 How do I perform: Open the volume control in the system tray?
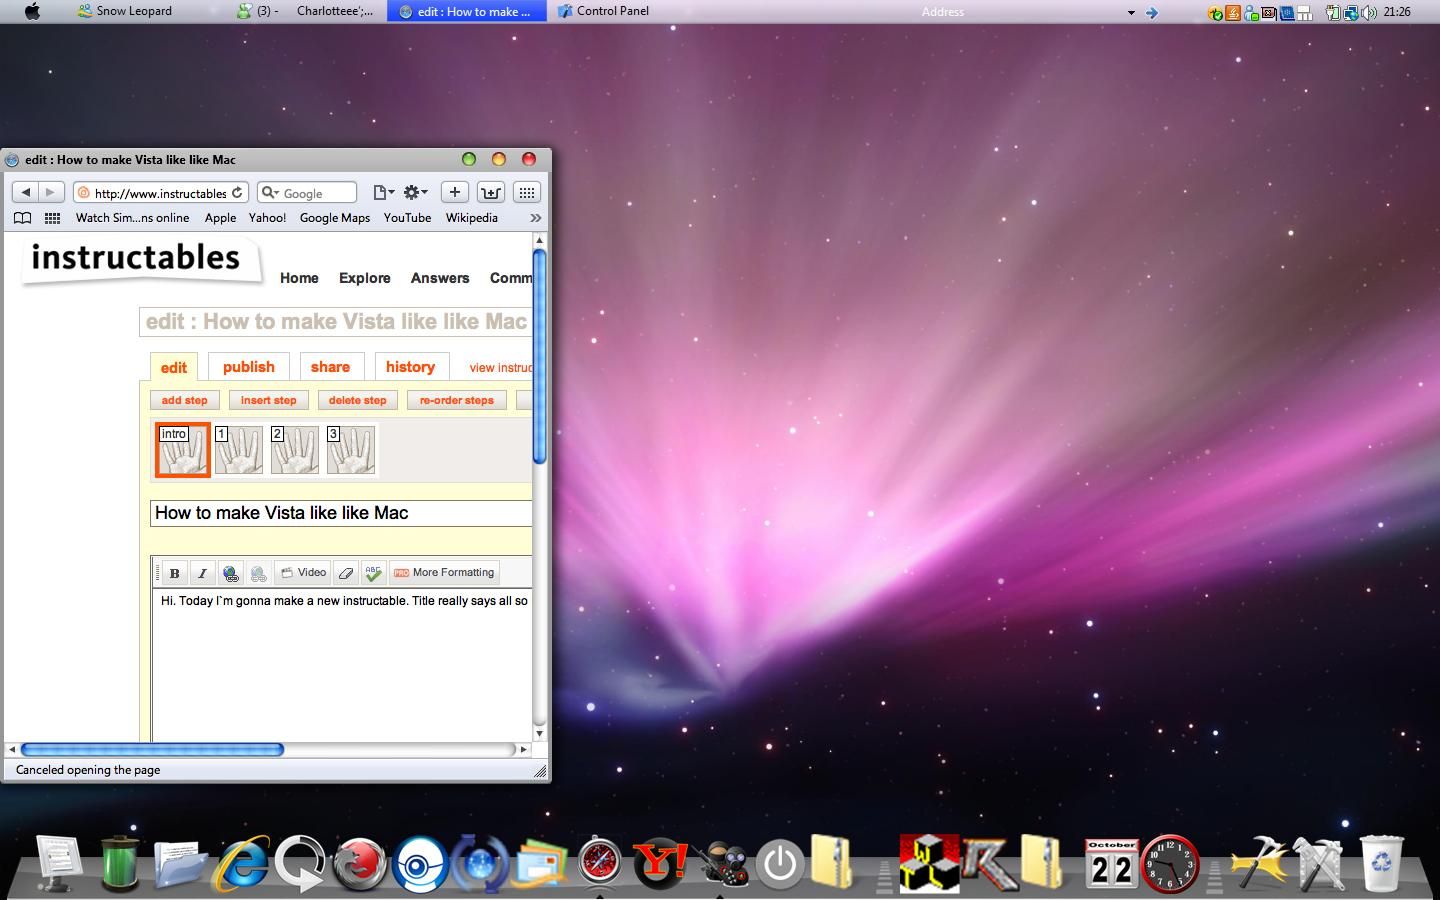point(1372,13)
